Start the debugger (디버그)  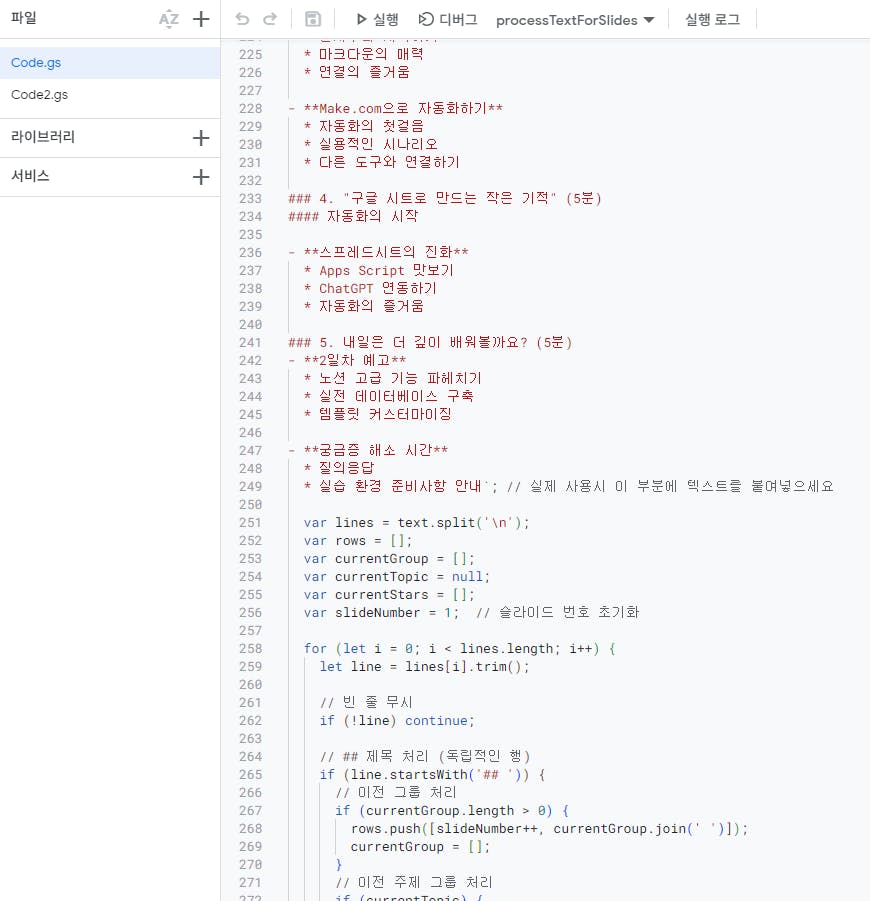coord(448,20)
